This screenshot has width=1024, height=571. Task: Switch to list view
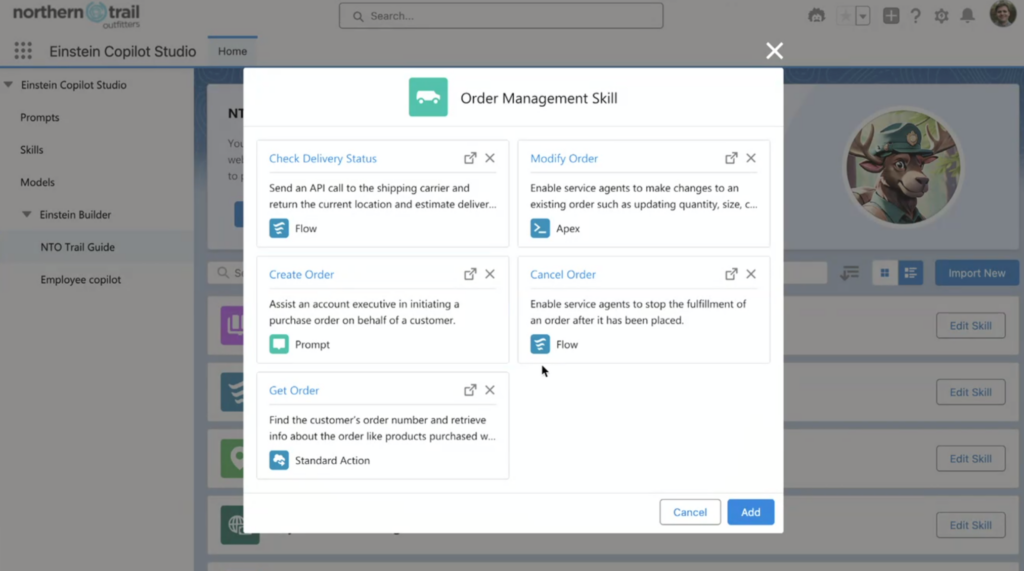click(910, 273)
